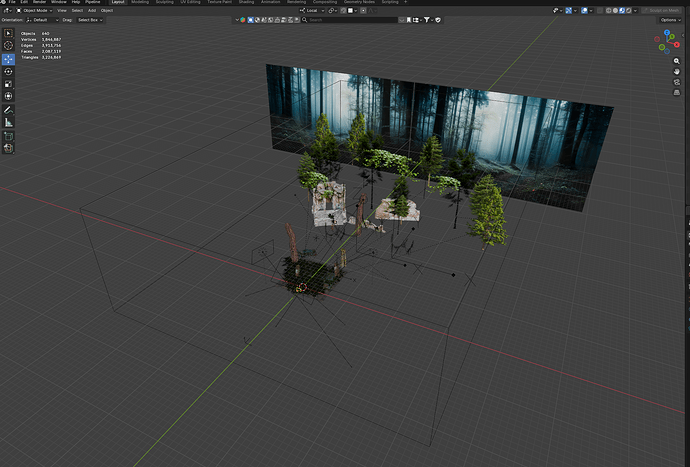Expand the small chevron left of asset icon

coord(237,20)
